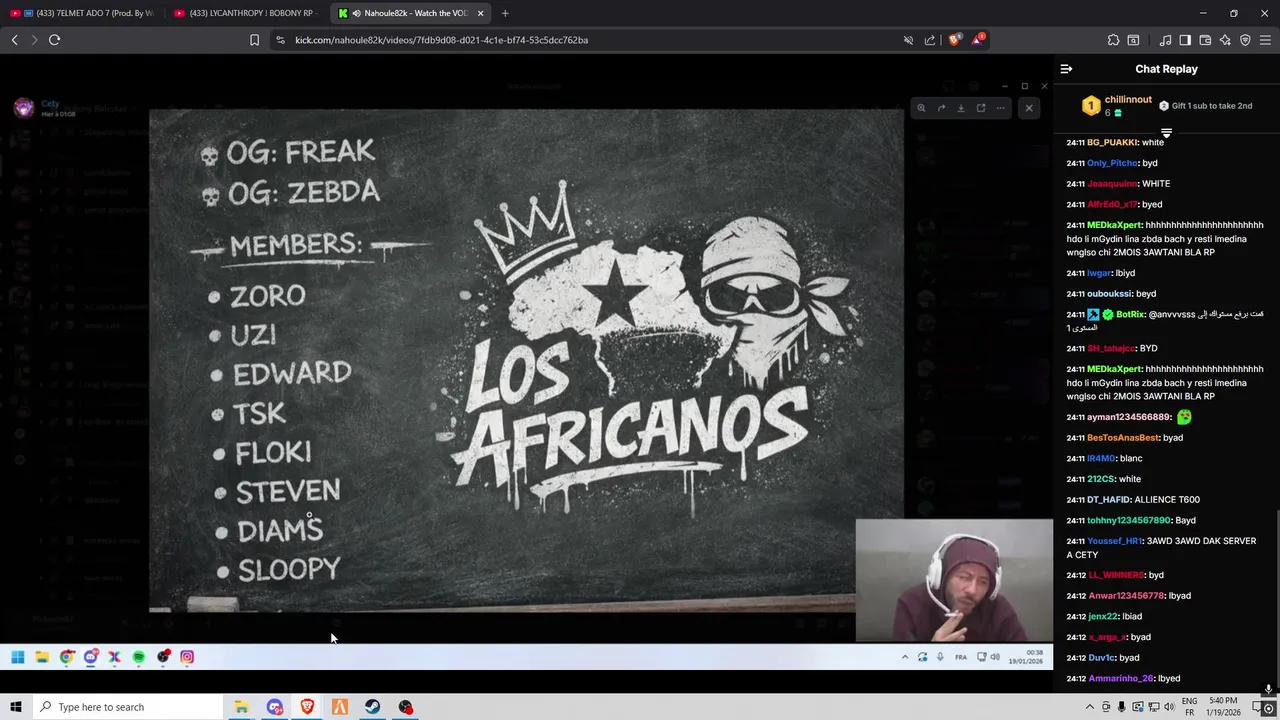Screen dimensions: 1280x720
Task: Collapse the Chat Replay panel
Action: tap(1066, 69)
